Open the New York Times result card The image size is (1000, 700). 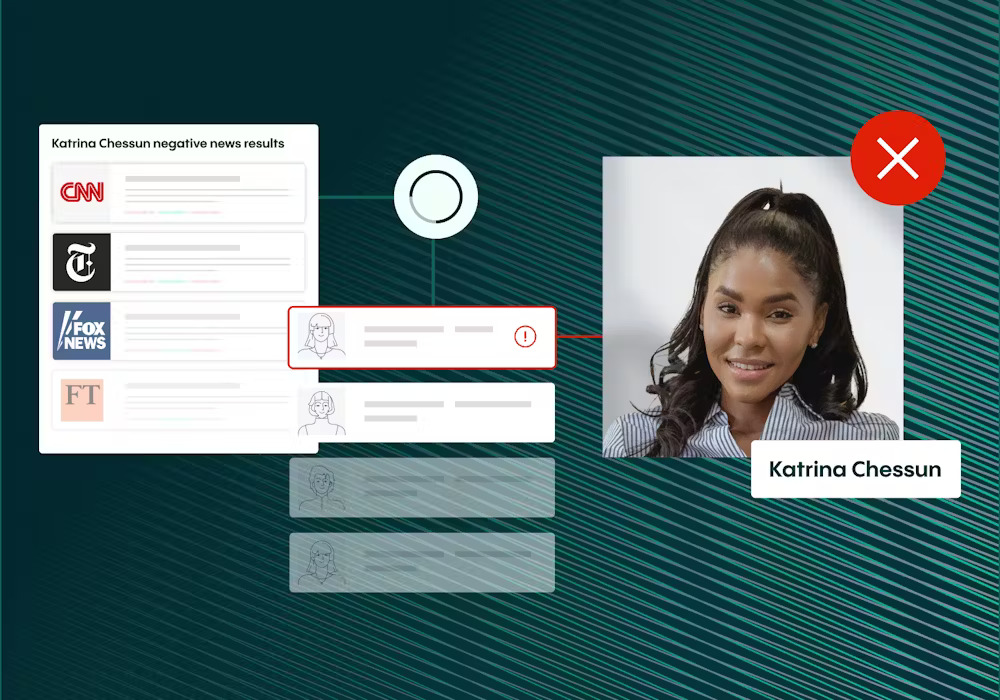179,262
